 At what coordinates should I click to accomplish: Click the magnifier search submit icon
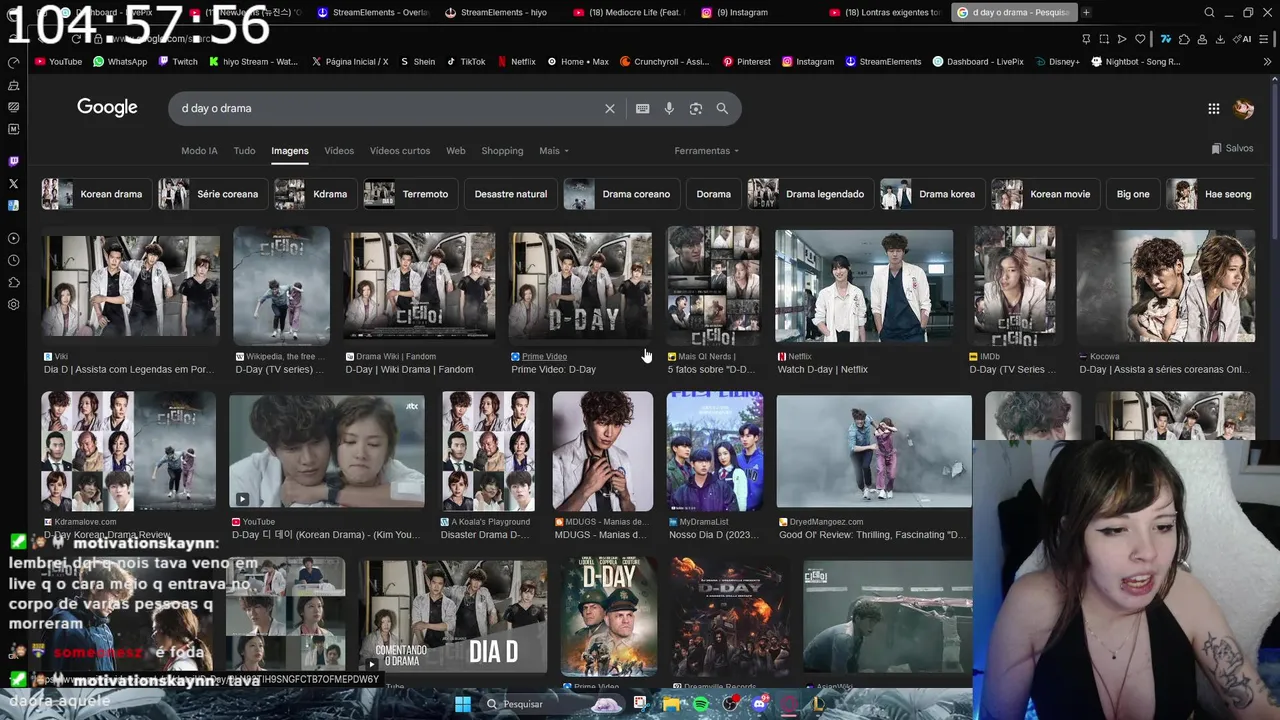click(722, 108)
